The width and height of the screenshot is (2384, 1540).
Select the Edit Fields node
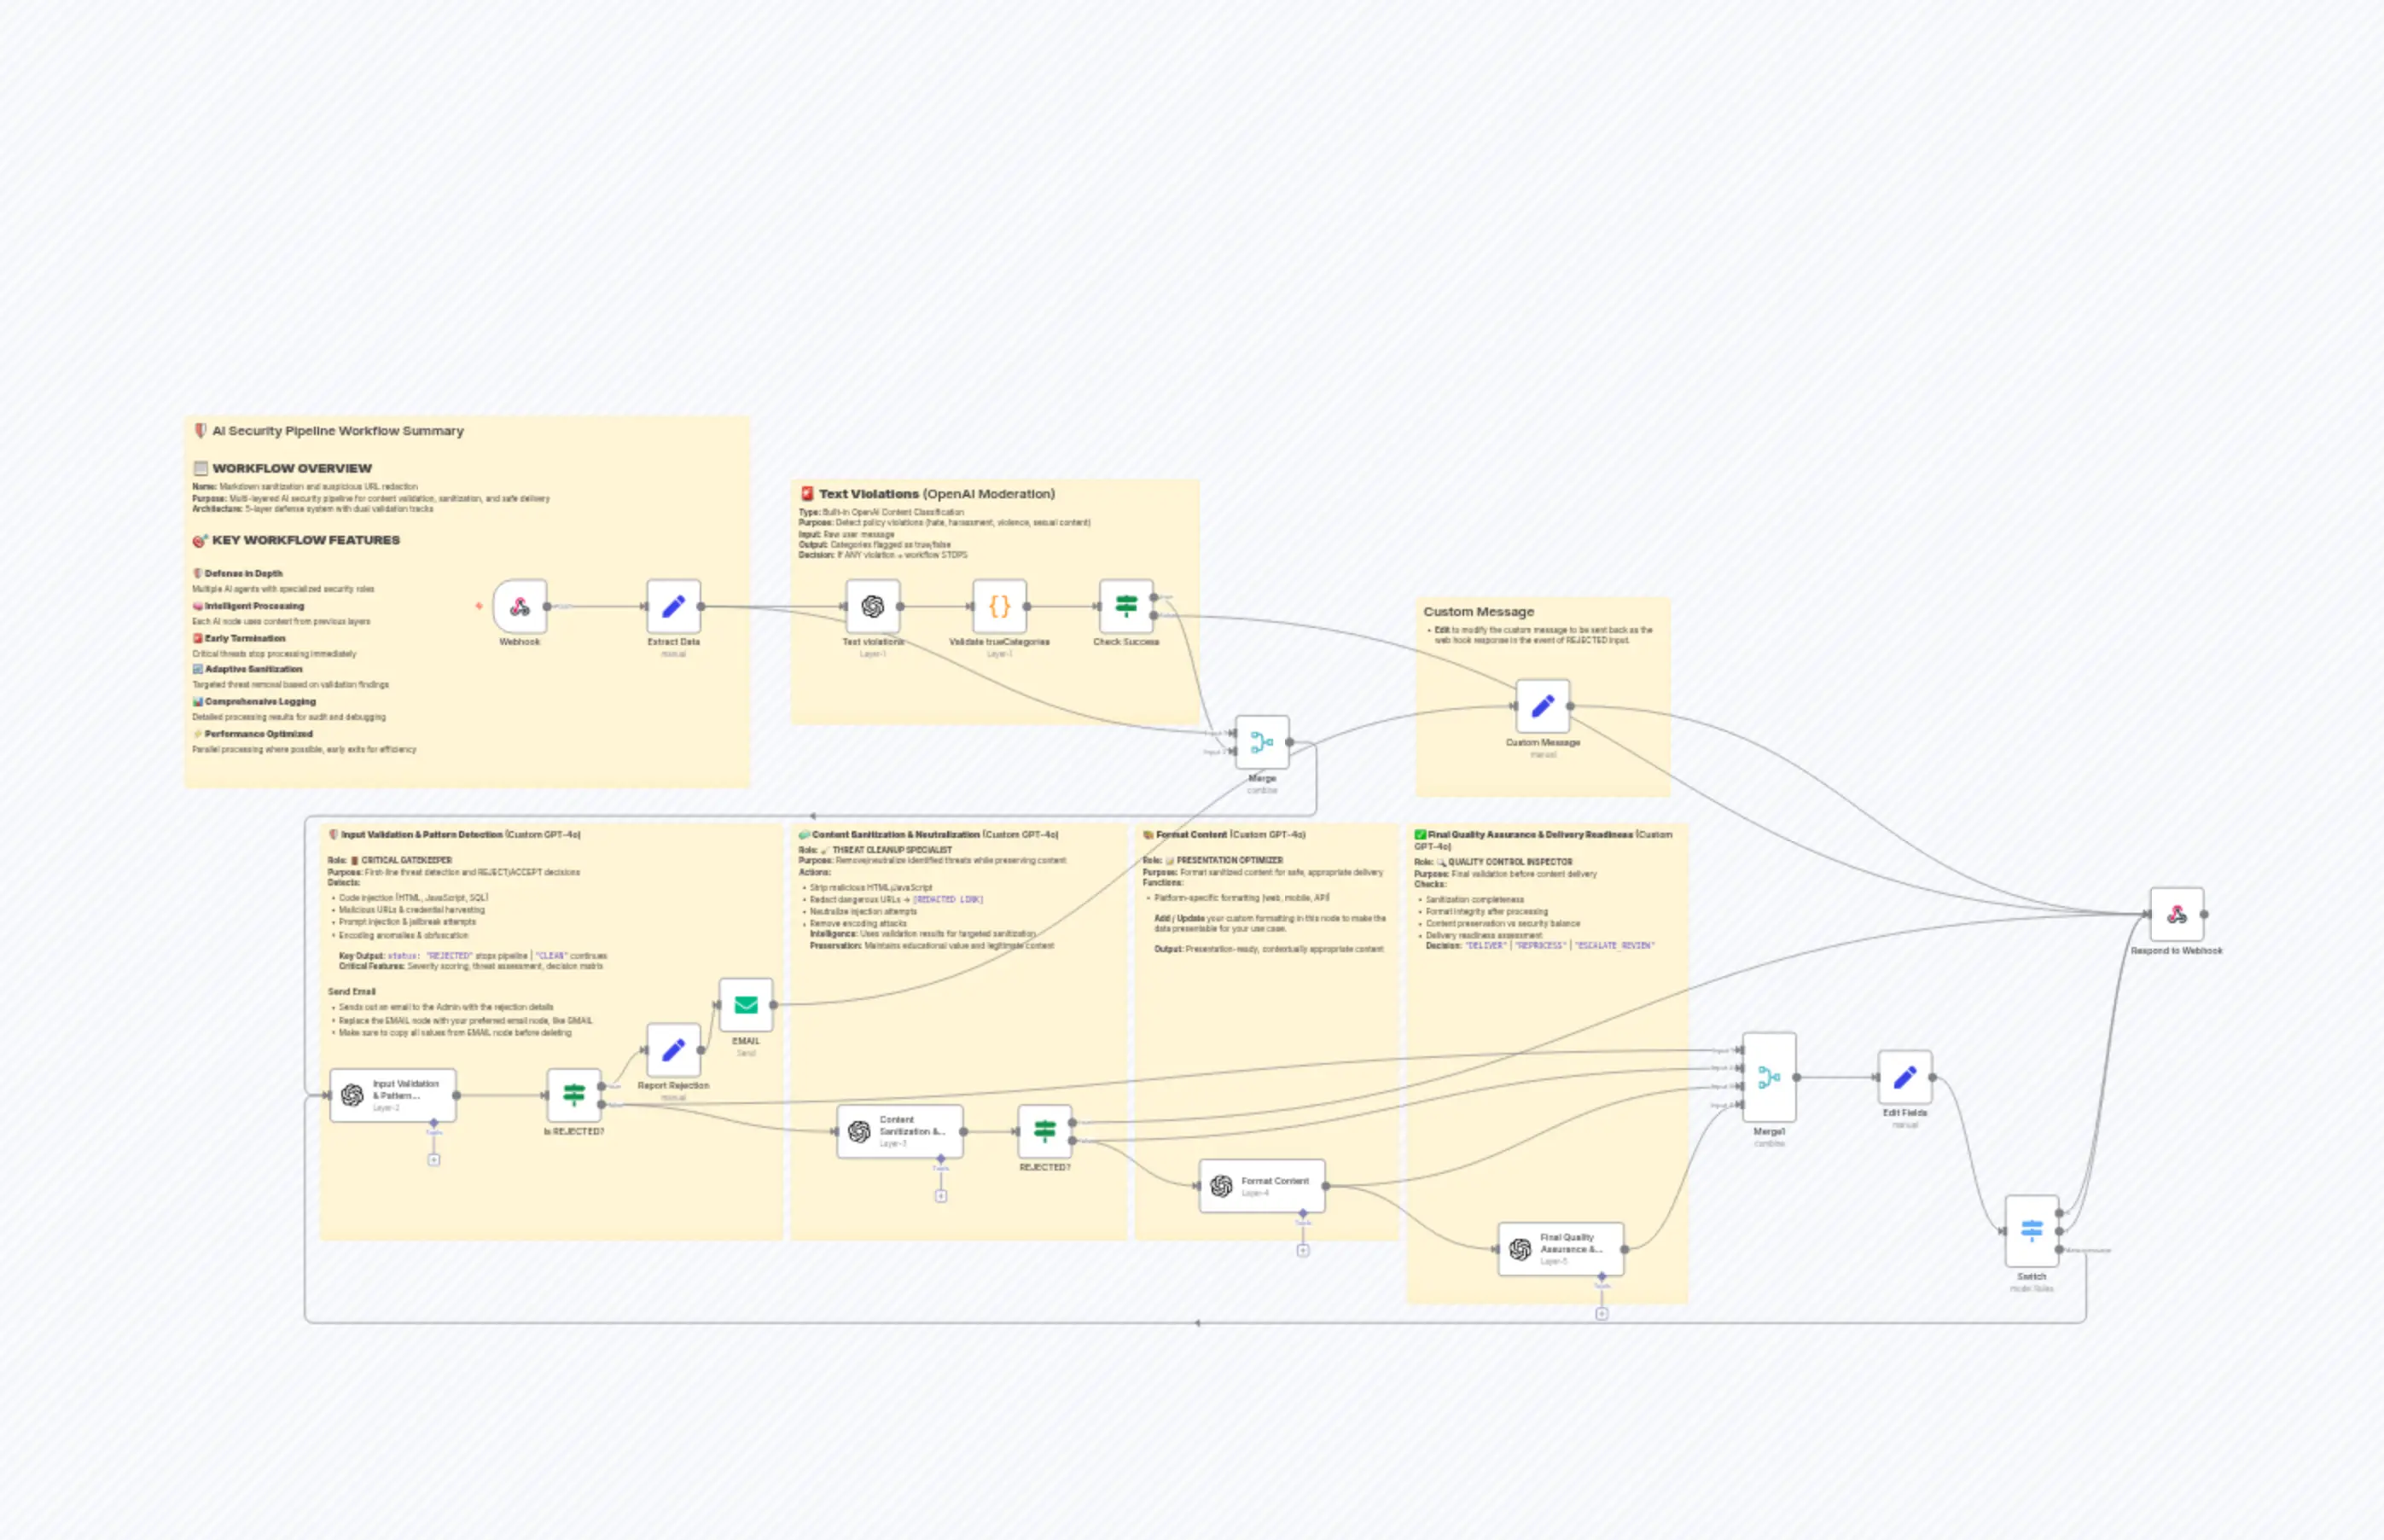click(1905, 1079)
